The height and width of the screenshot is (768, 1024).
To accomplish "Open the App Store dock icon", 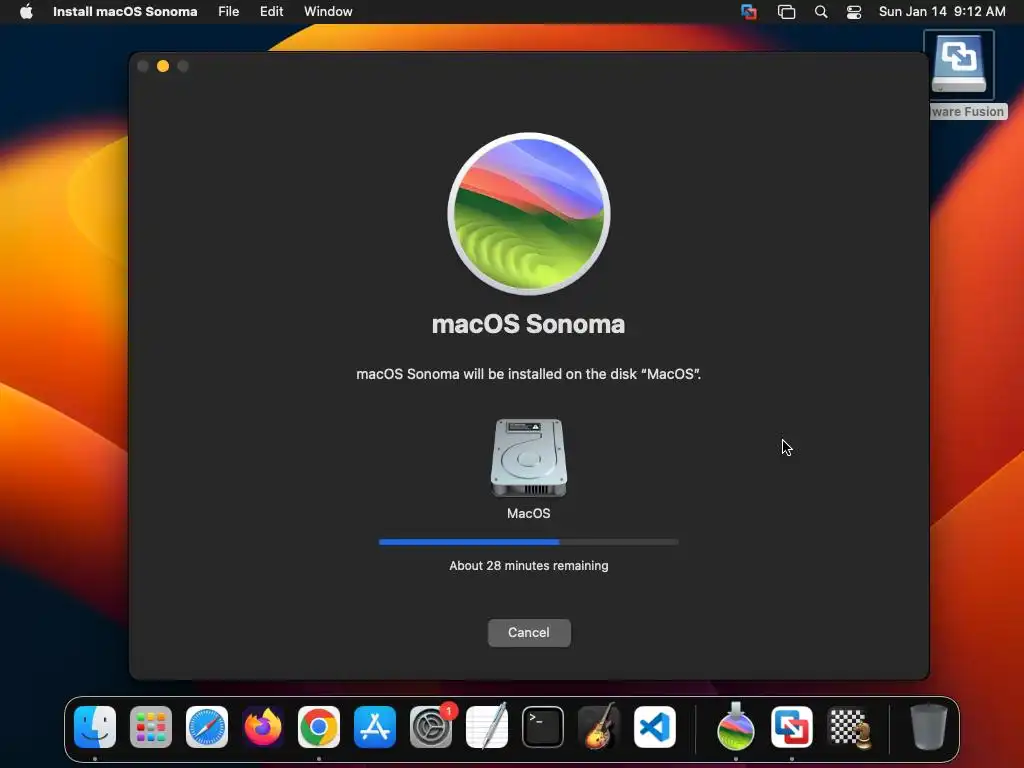I will coord(375,727).
